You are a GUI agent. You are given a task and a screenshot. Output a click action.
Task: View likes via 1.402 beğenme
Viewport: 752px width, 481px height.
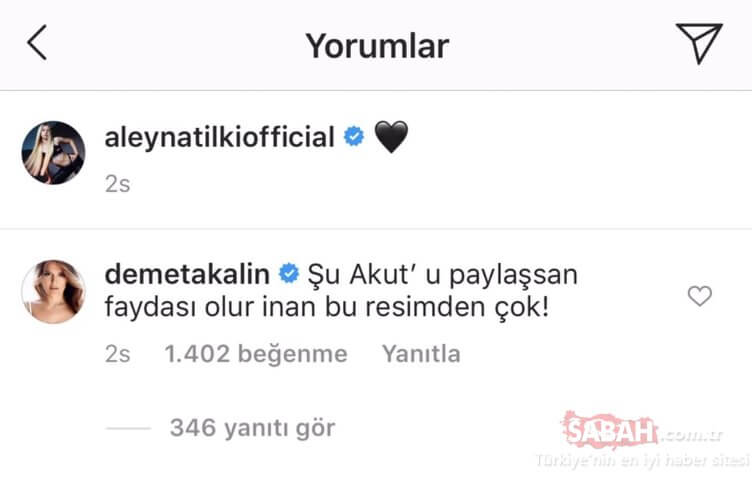tap(256, 354)
